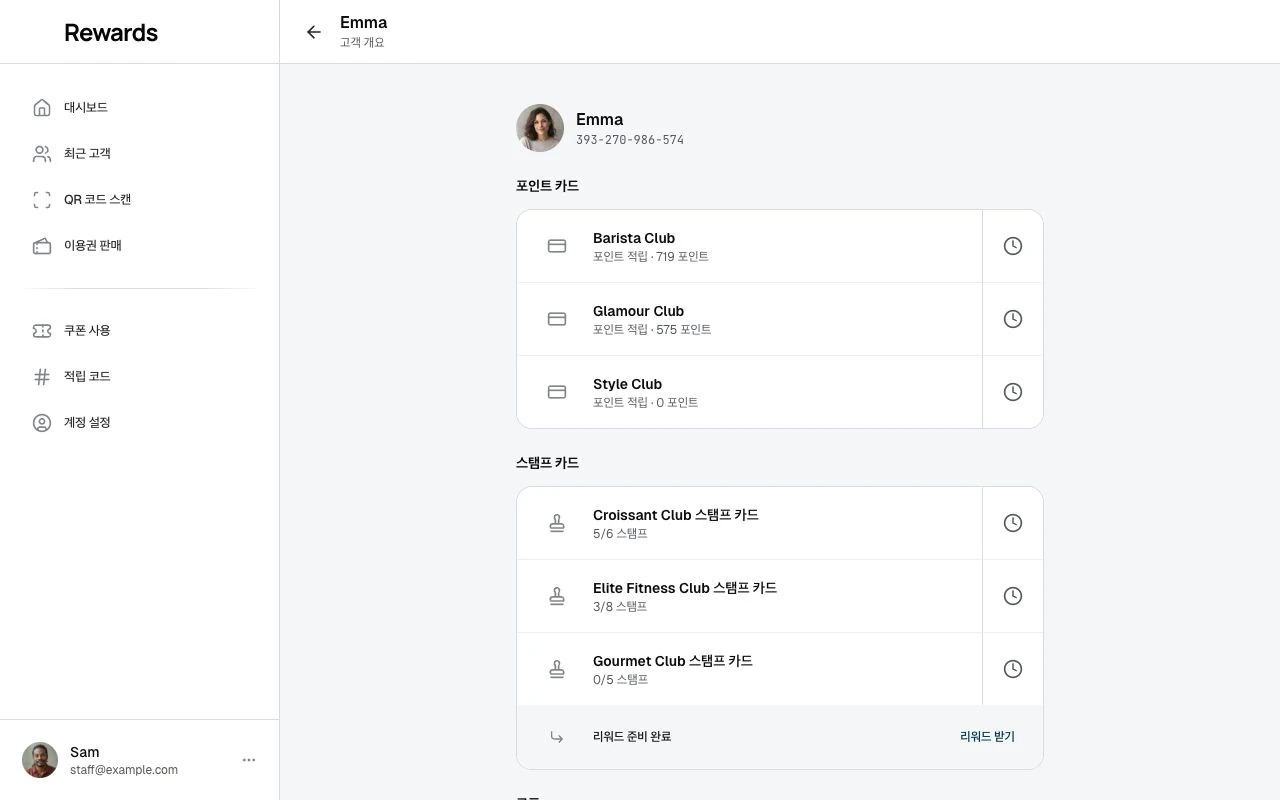Viewport: 1280px width, 800px height.
Task: Open the Glamour Club points card
Action: tap(750, 319)
